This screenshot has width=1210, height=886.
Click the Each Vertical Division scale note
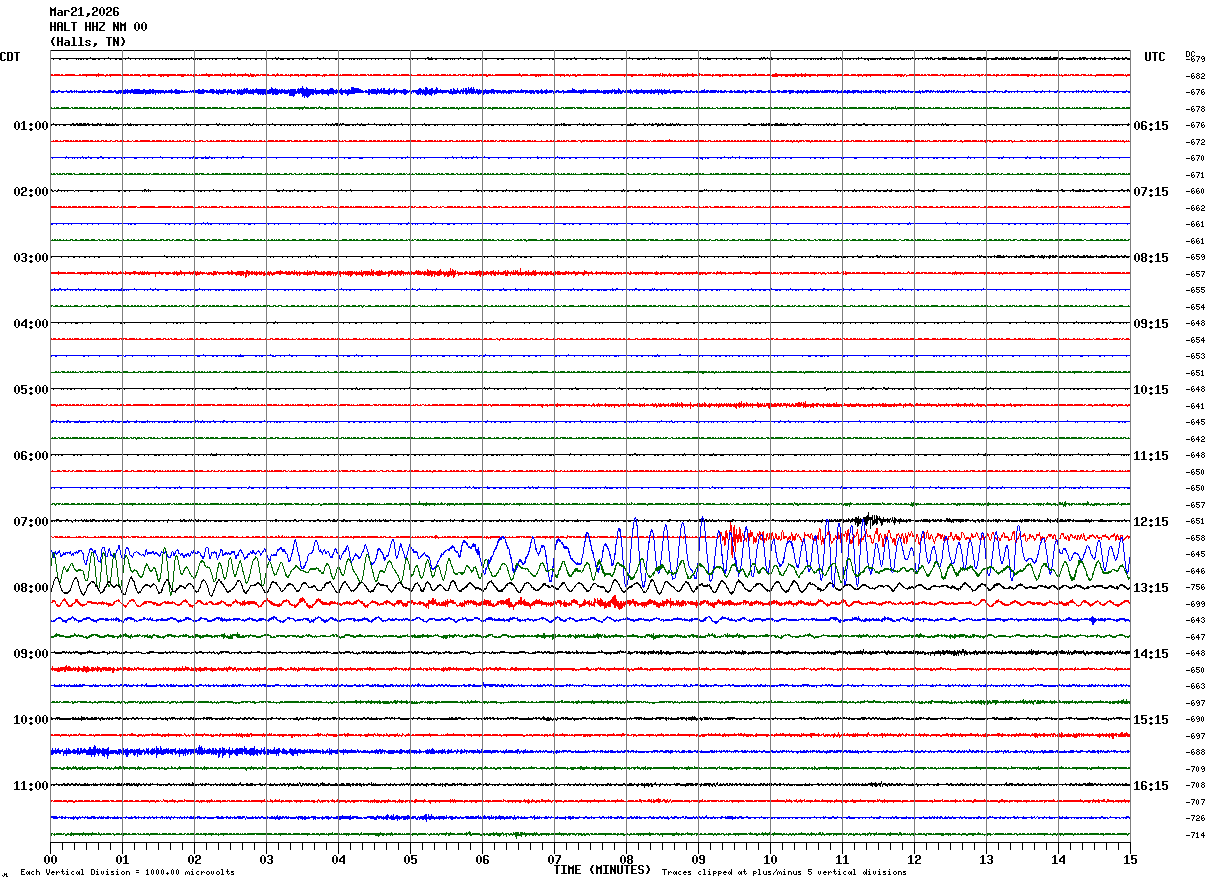point(127,873)
